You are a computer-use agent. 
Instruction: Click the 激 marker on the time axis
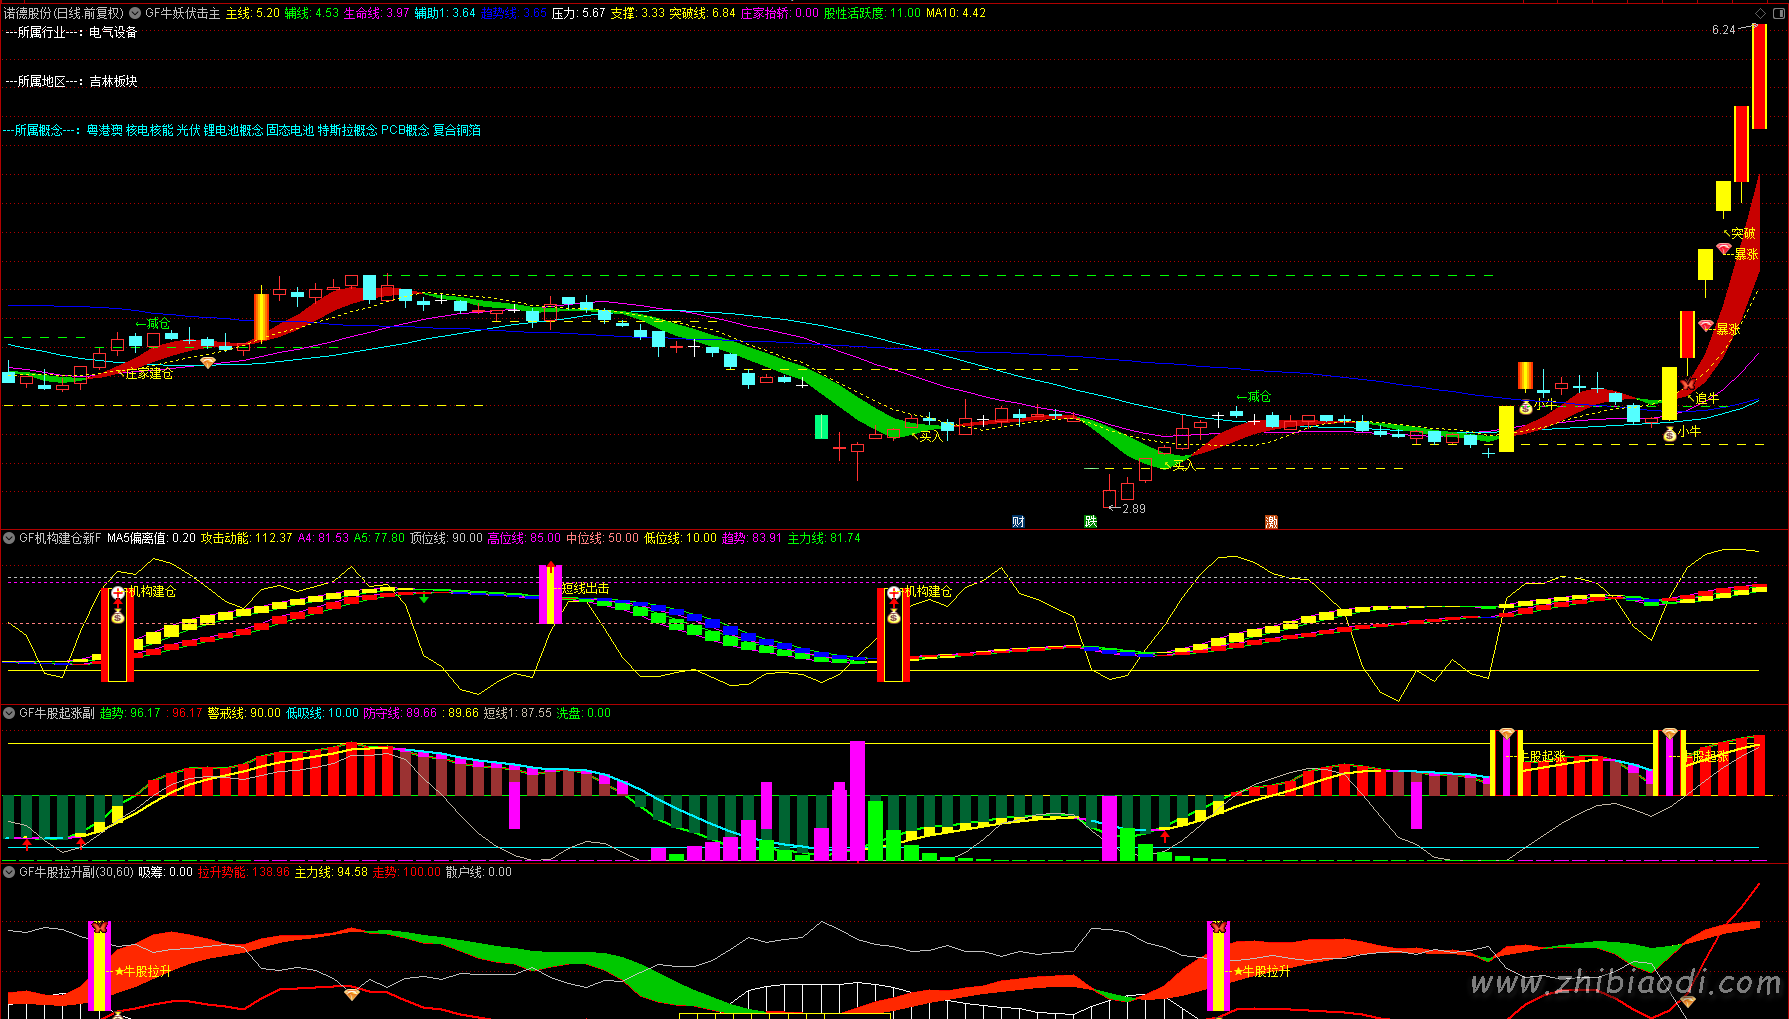(x=1271, y=522)
